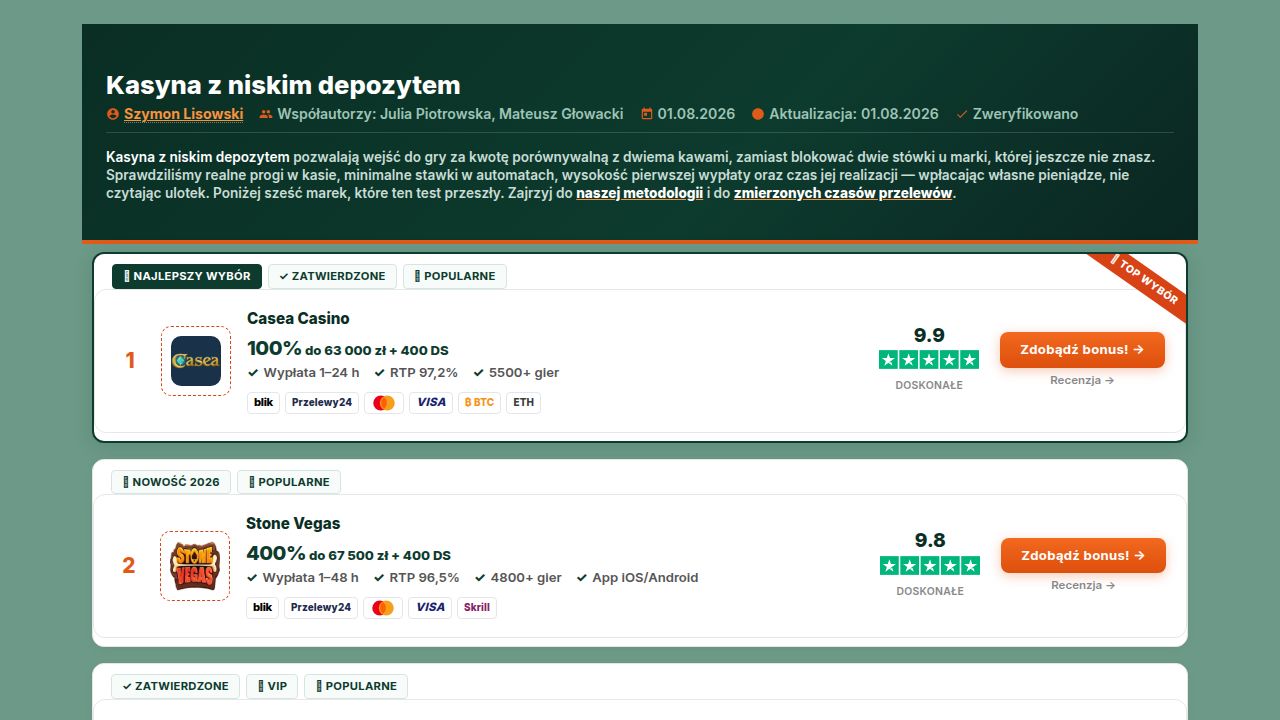The width and height of the screenshot is (1280, 720).
Task: Click the ZATWIERDZONE badge on third card
Action: coord(176,686)
